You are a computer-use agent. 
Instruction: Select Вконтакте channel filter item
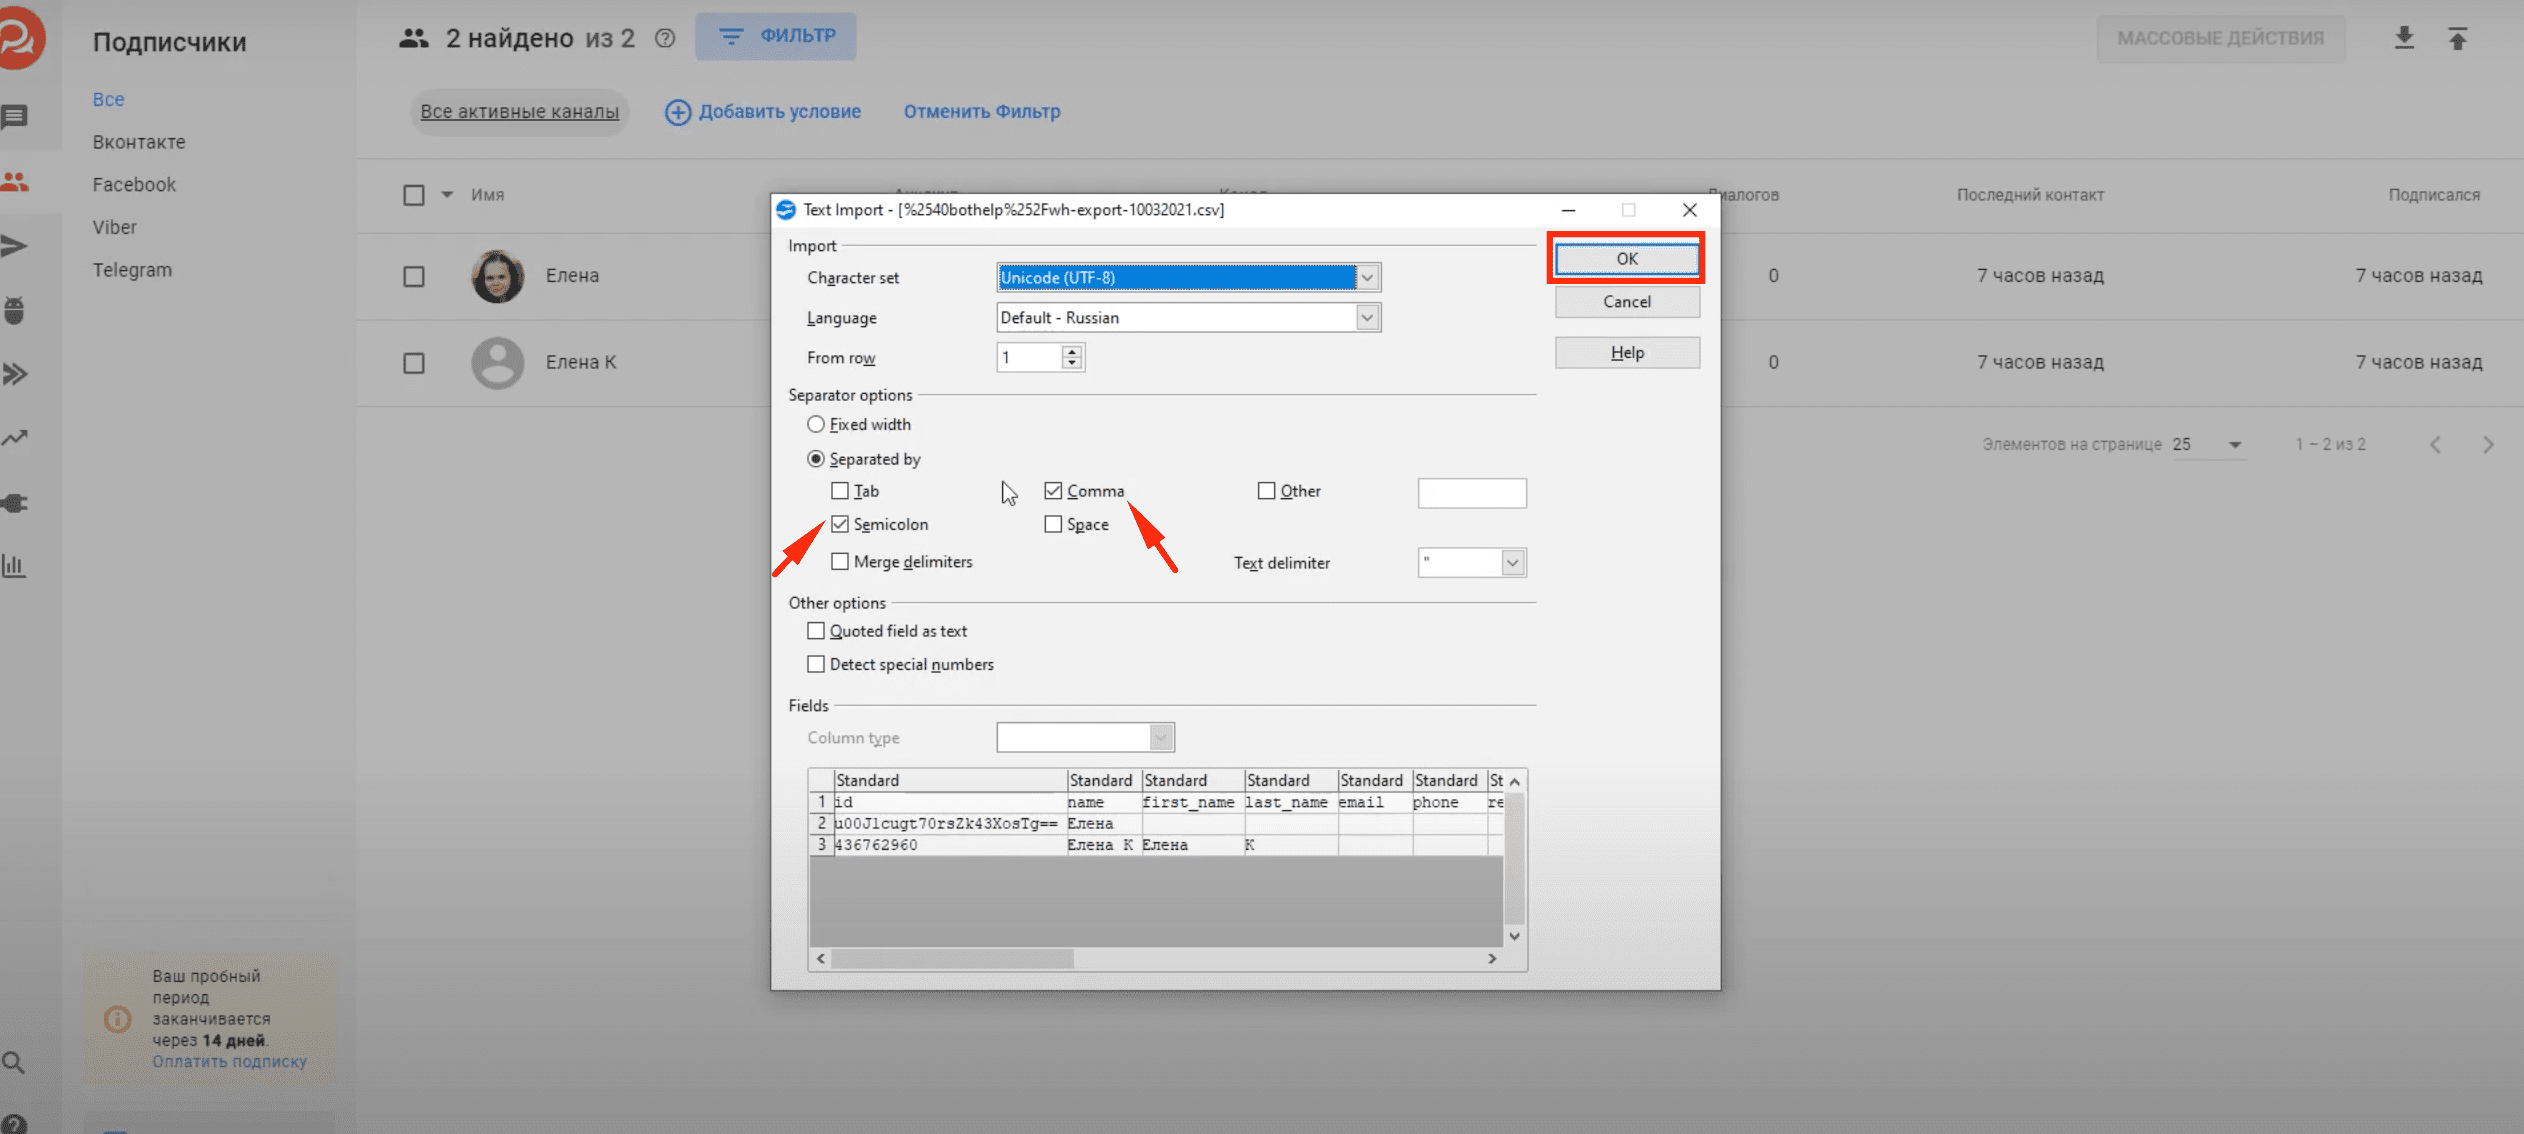coord(139,142)
